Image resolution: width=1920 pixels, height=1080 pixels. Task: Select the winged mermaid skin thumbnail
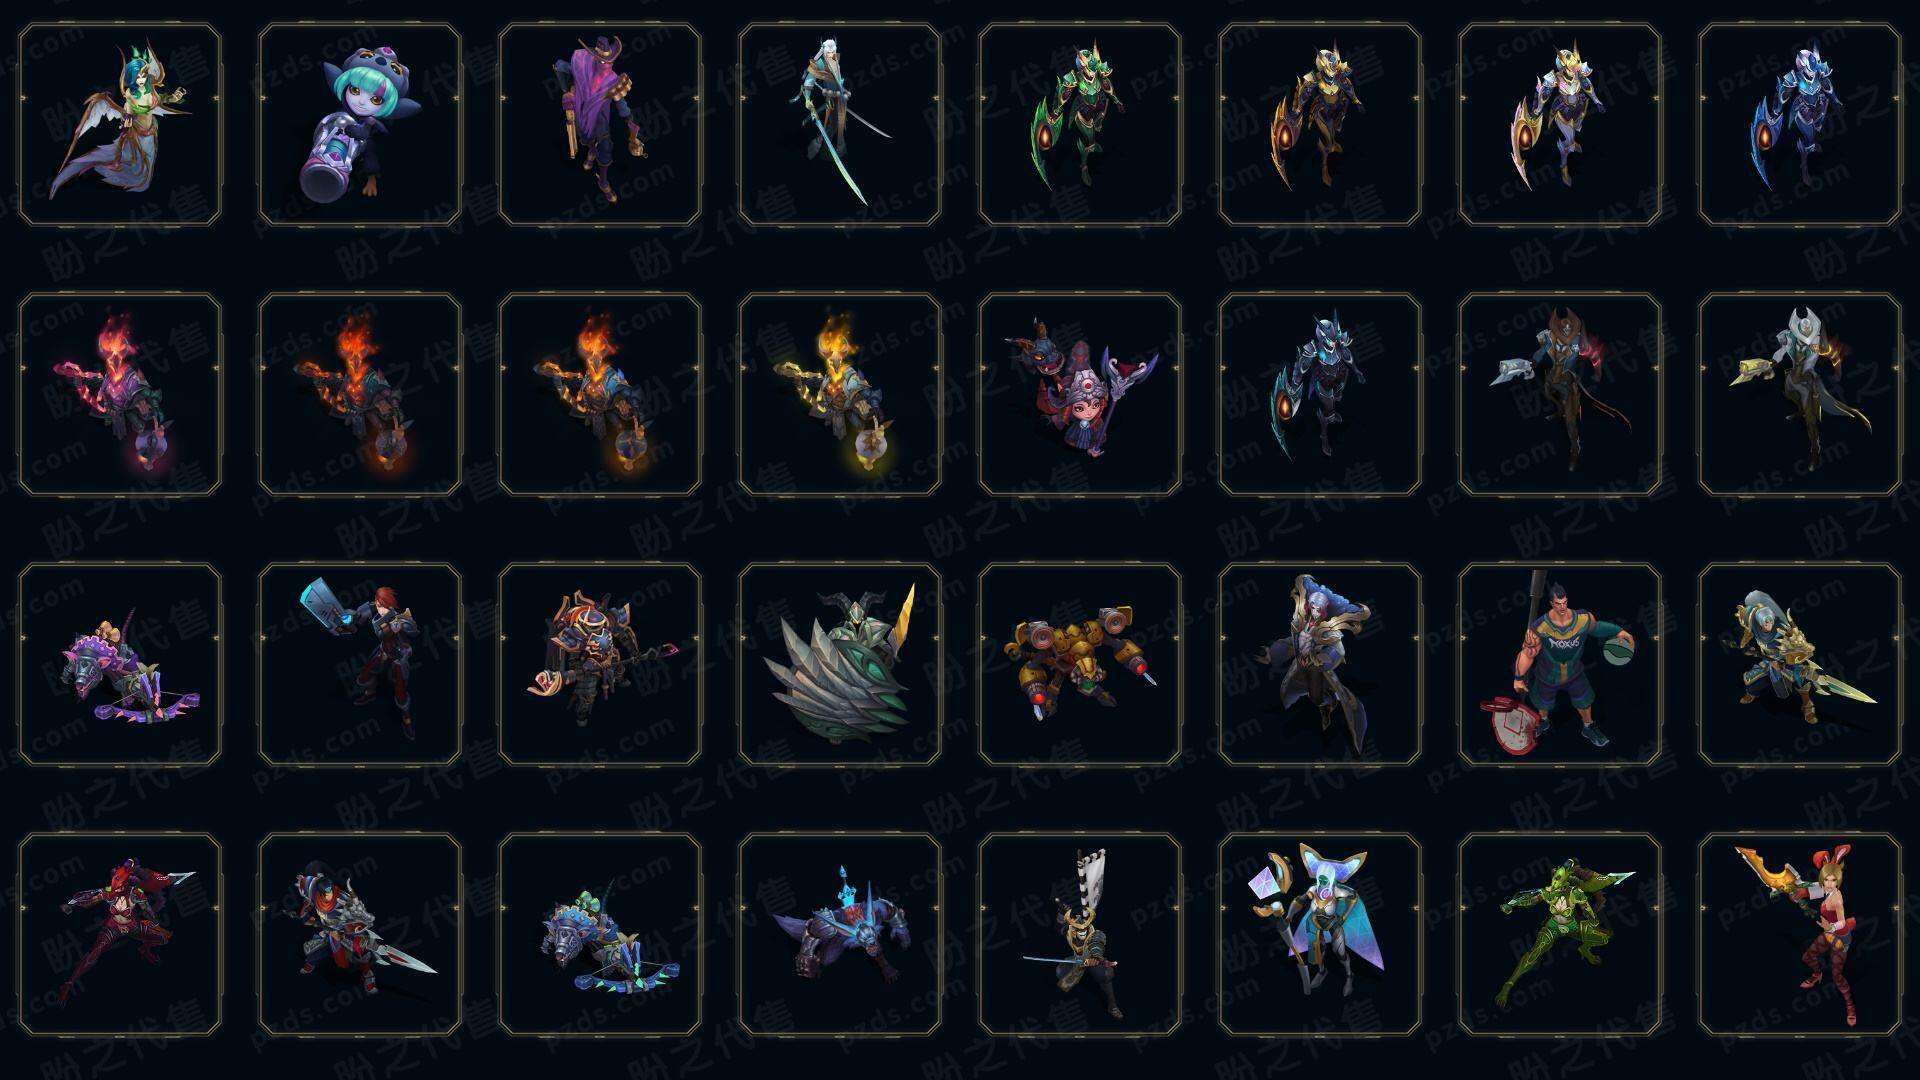(120, 125)
